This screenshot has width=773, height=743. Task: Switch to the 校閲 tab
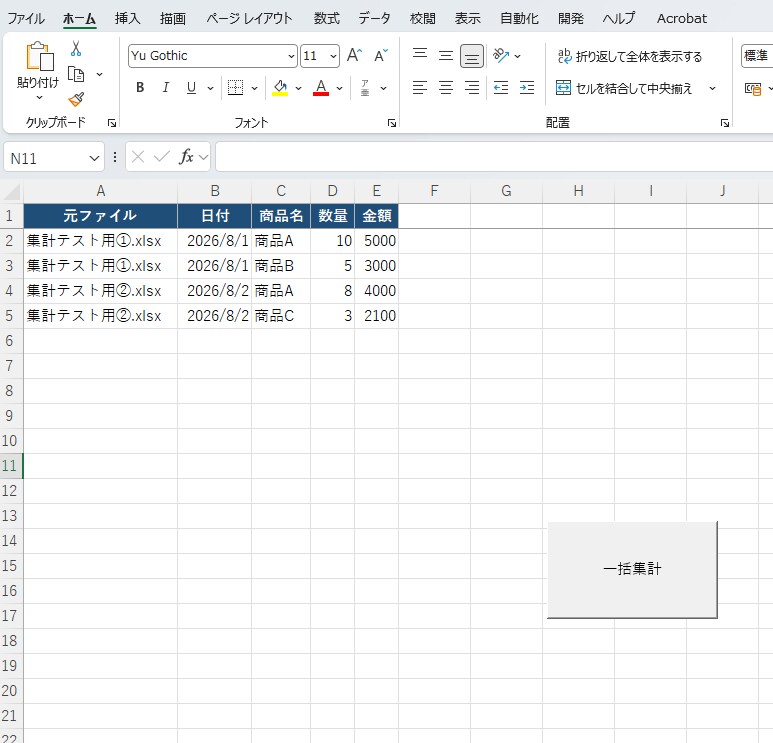tap(423, 19)
